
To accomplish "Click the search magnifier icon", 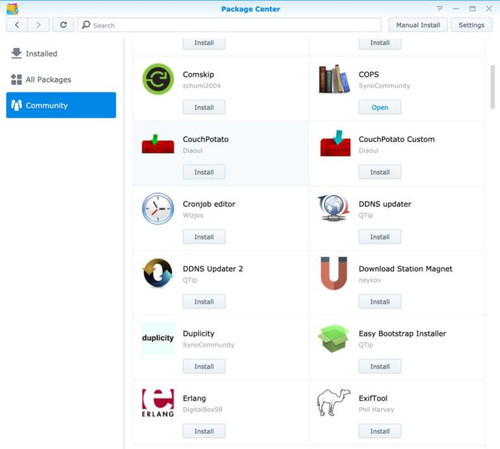I will [x=86, y=25].
